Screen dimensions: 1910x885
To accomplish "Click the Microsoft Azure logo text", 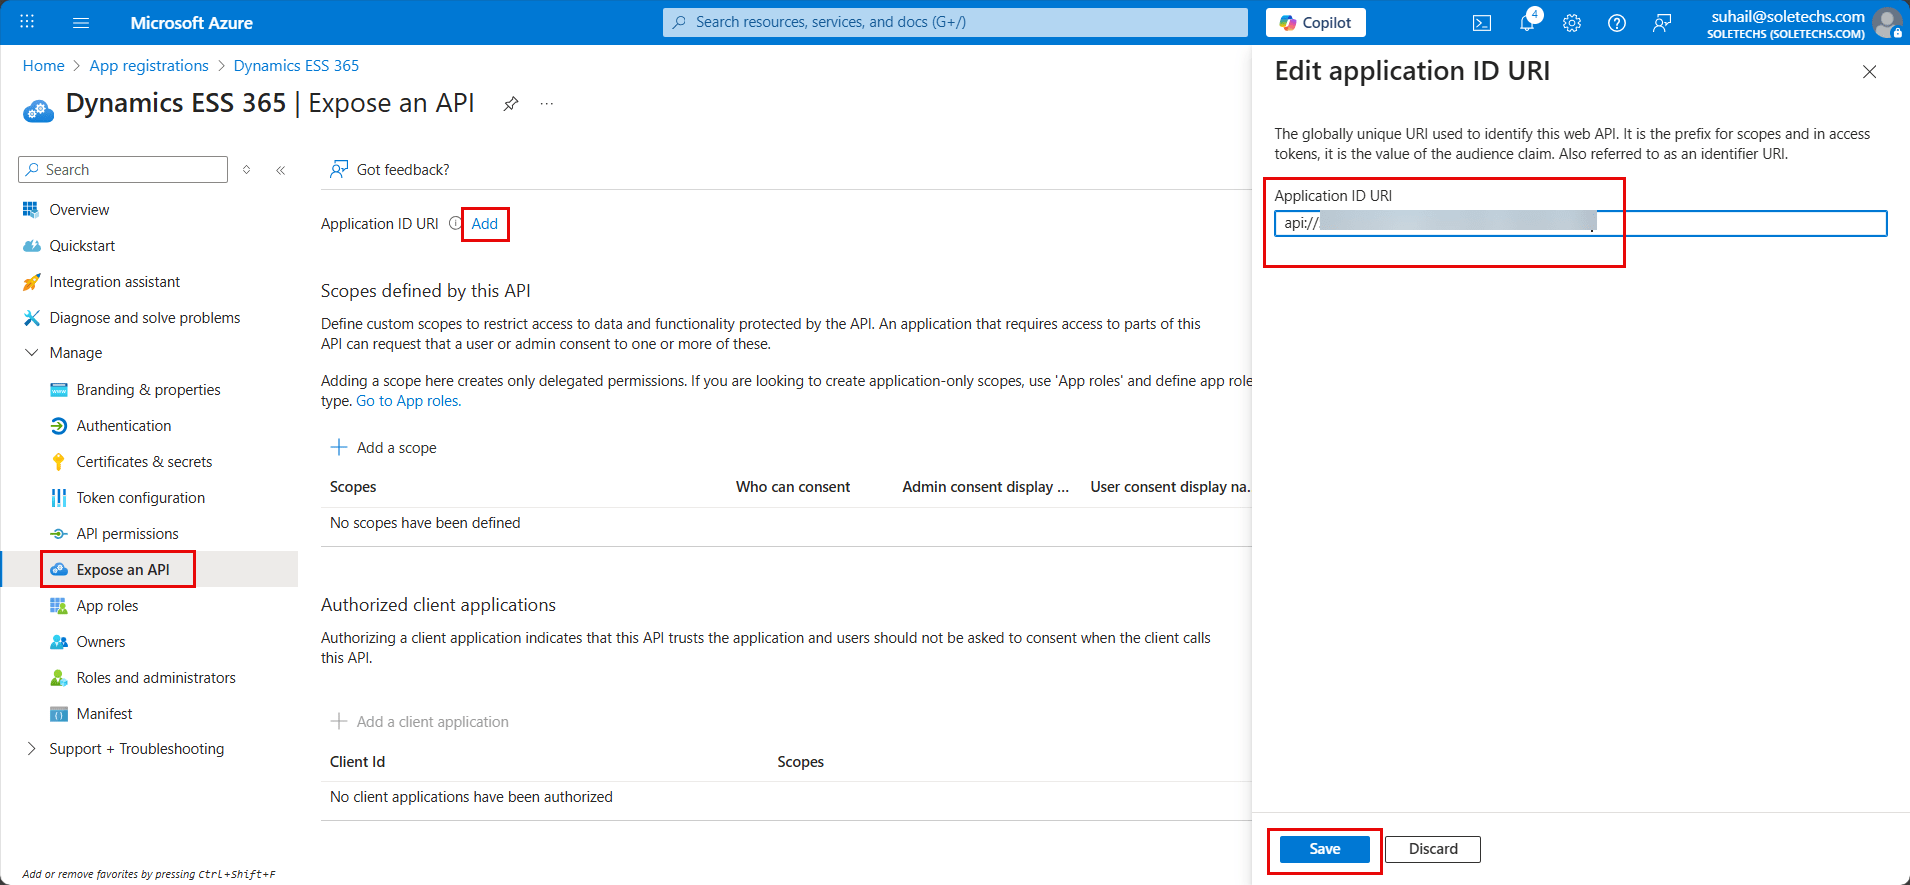I will [191, 22].
